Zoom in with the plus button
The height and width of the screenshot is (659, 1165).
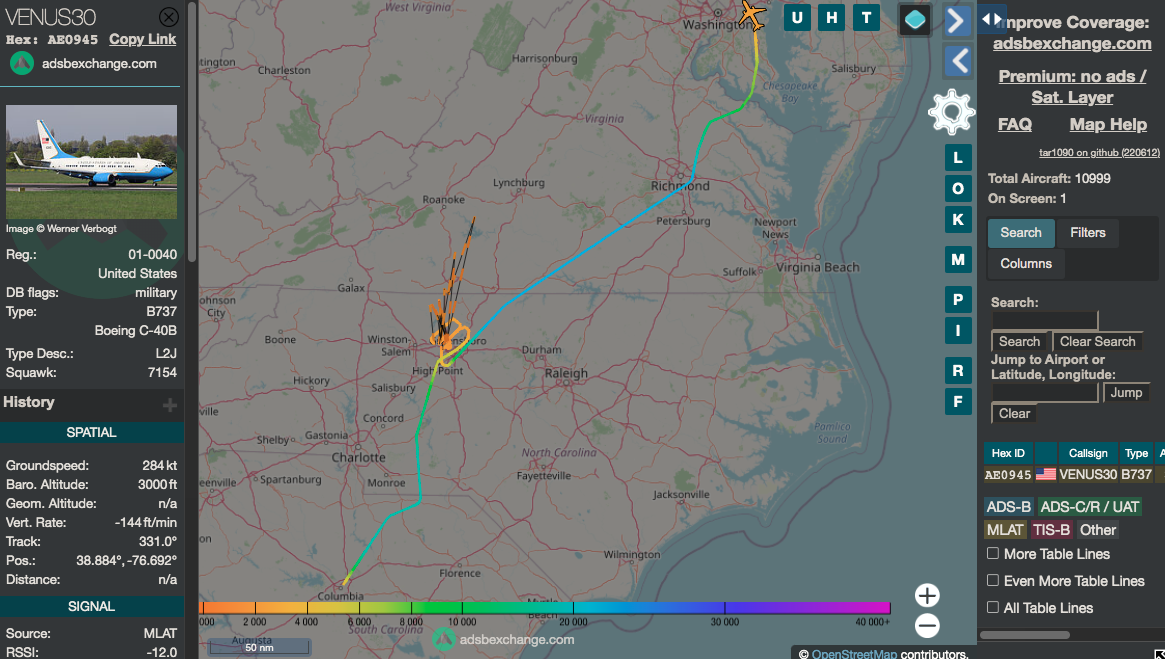click(x=927, y=596)
